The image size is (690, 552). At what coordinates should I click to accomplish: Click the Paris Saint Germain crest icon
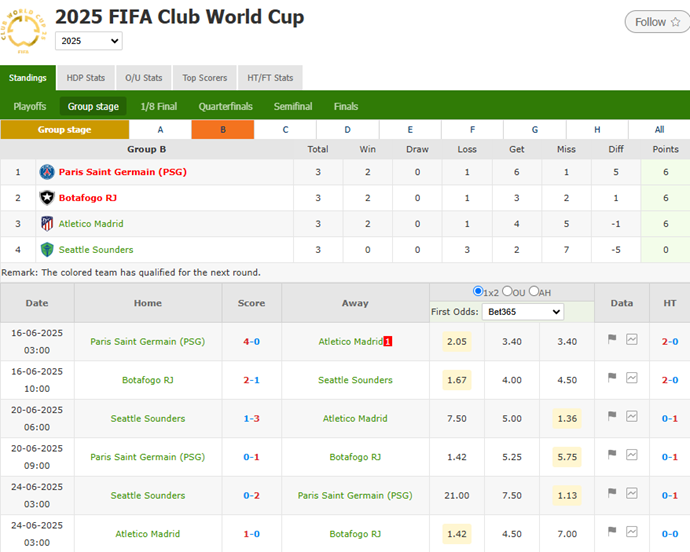[x=47, y=172]
